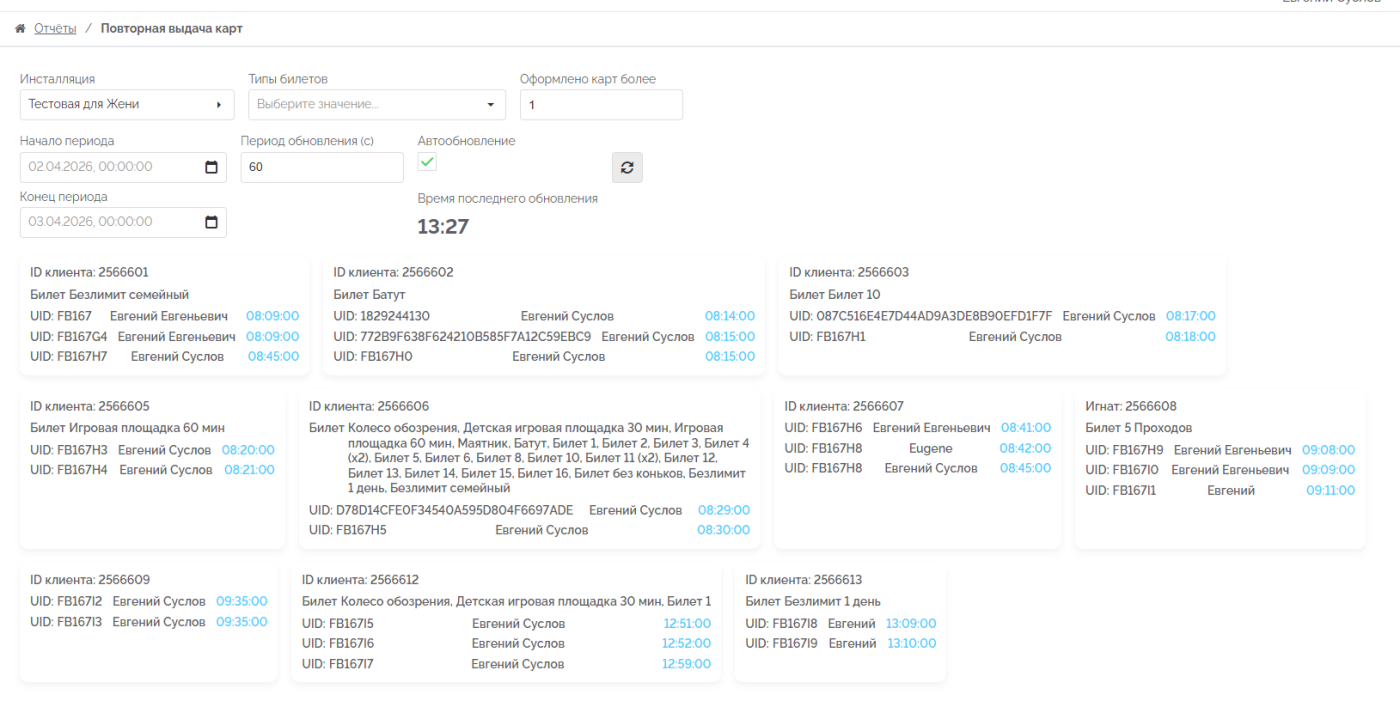This screenshot has width=1400, height=701.
Task: Click time 08:29:00 in client 2566606 card
Action: (723, 510)
